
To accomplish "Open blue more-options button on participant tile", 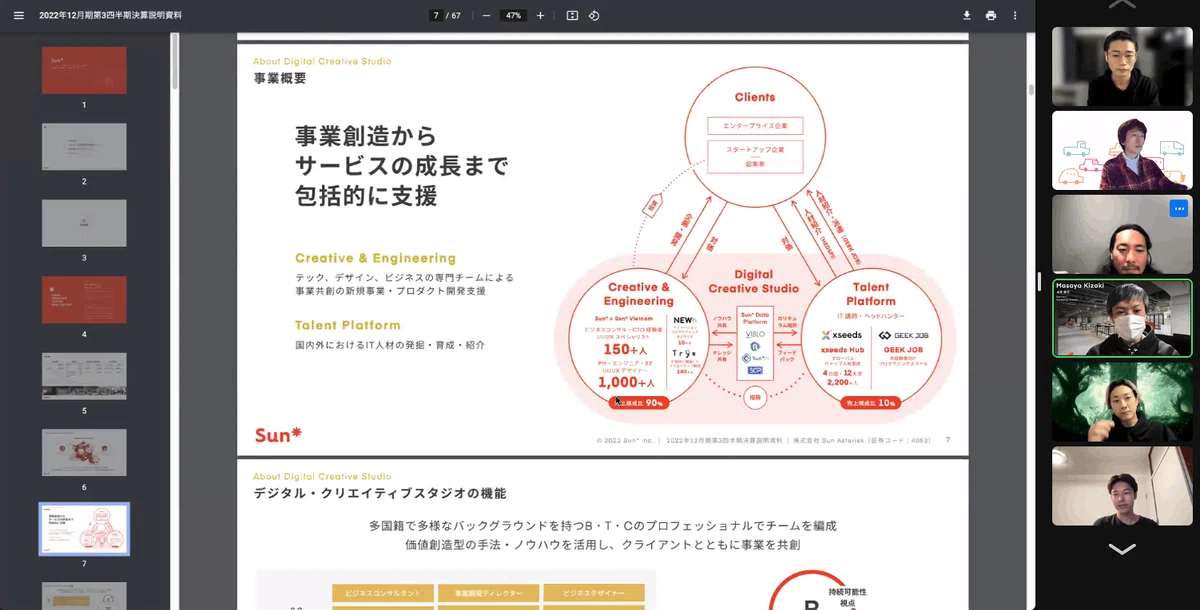I will [x=1178, y=208].
